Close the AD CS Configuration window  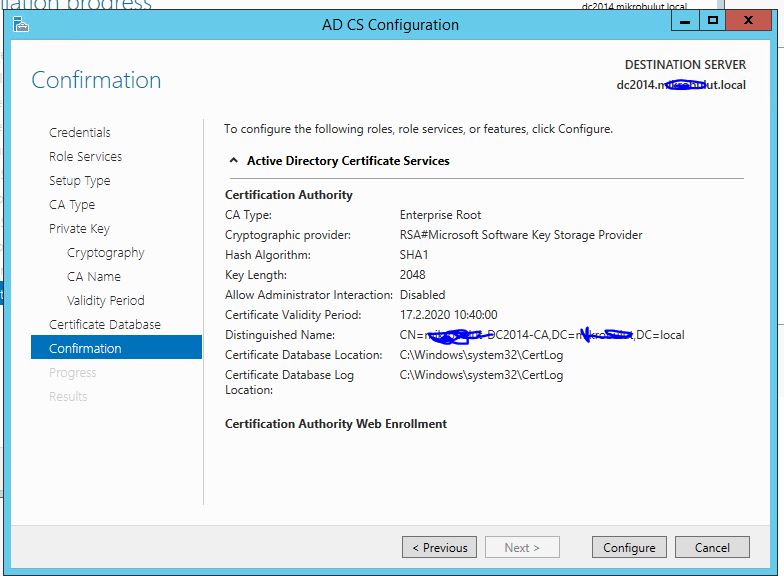tap(748, 21)
